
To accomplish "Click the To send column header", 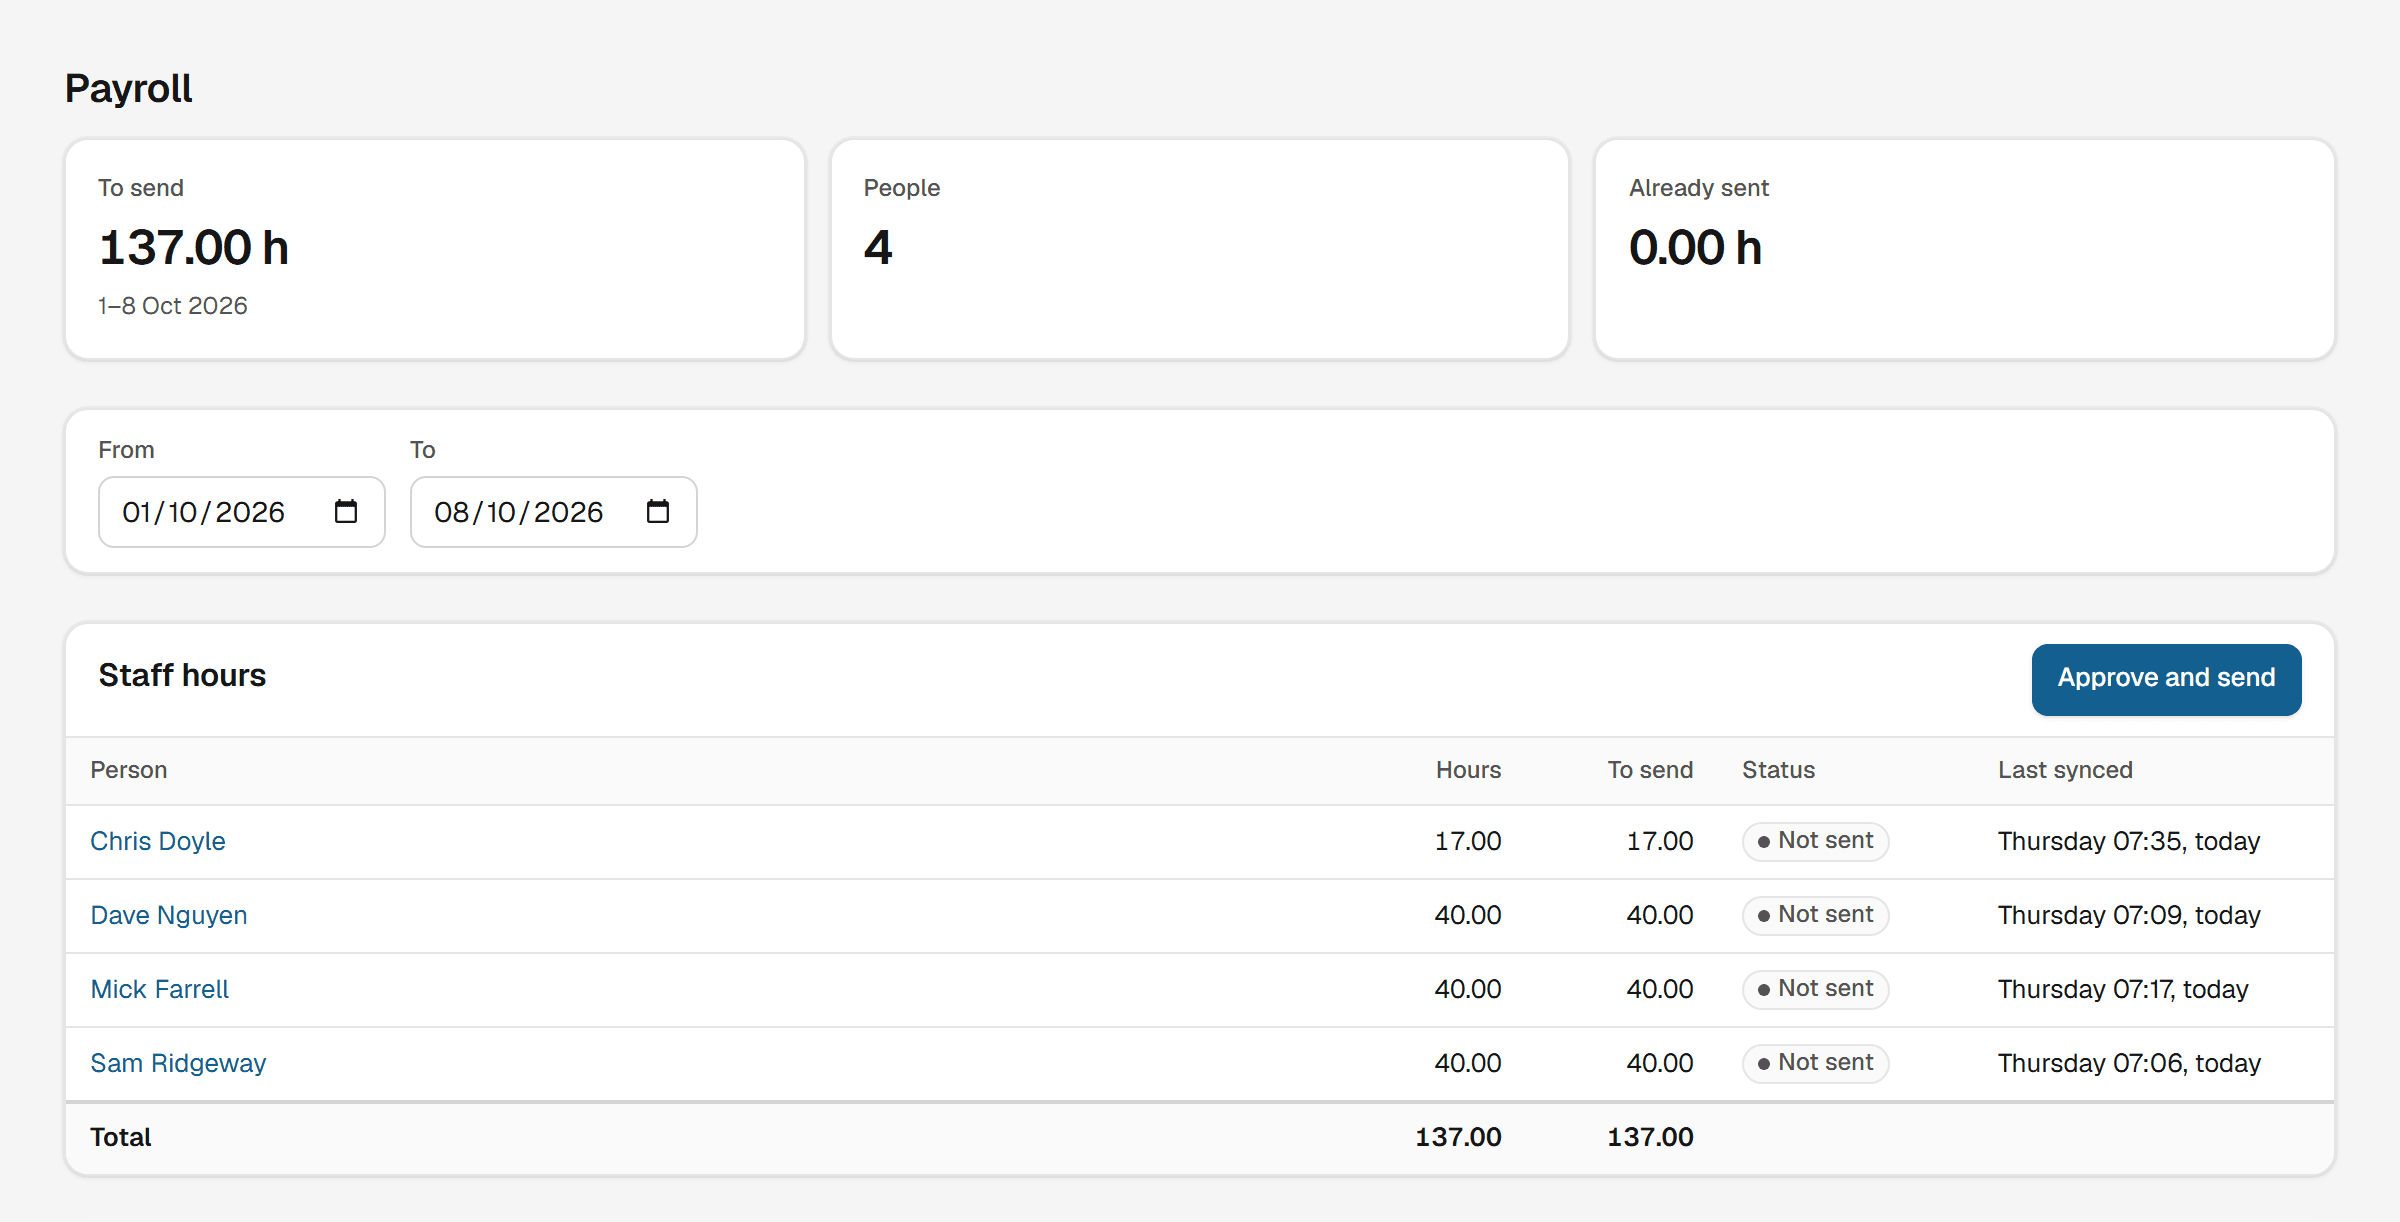I will point(1650,770).
